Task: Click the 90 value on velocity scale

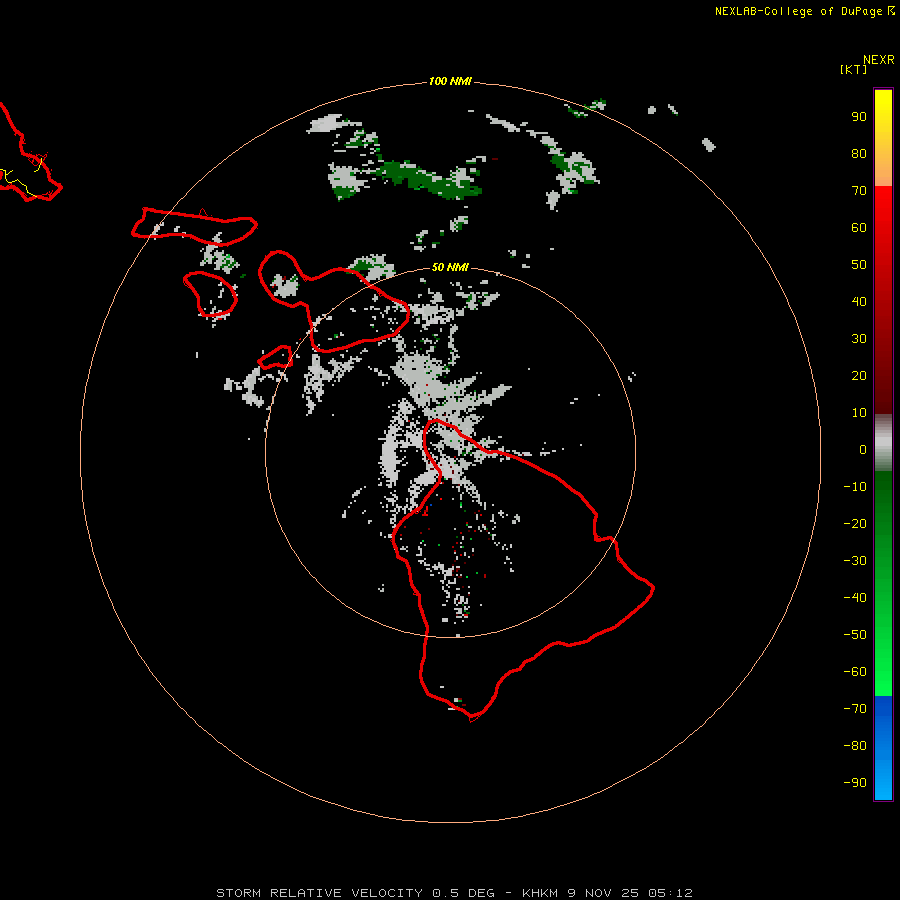Action: 859,117
